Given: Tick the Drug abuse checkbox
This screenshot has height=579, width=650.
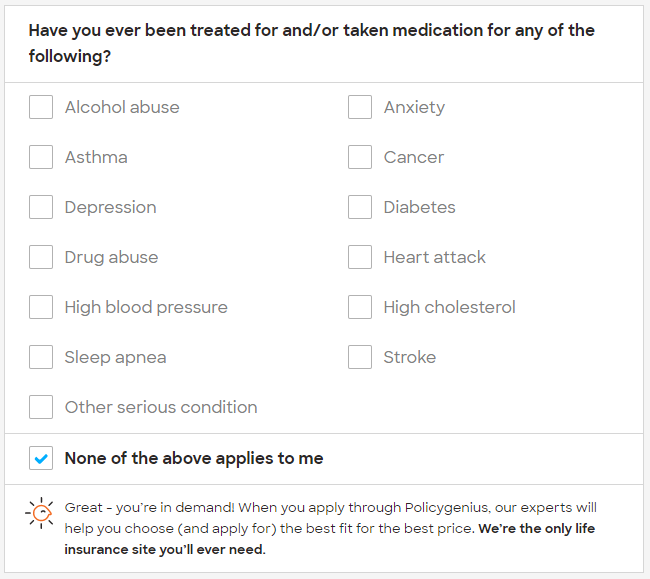Looking at the screenshot, I should [41, 257].
